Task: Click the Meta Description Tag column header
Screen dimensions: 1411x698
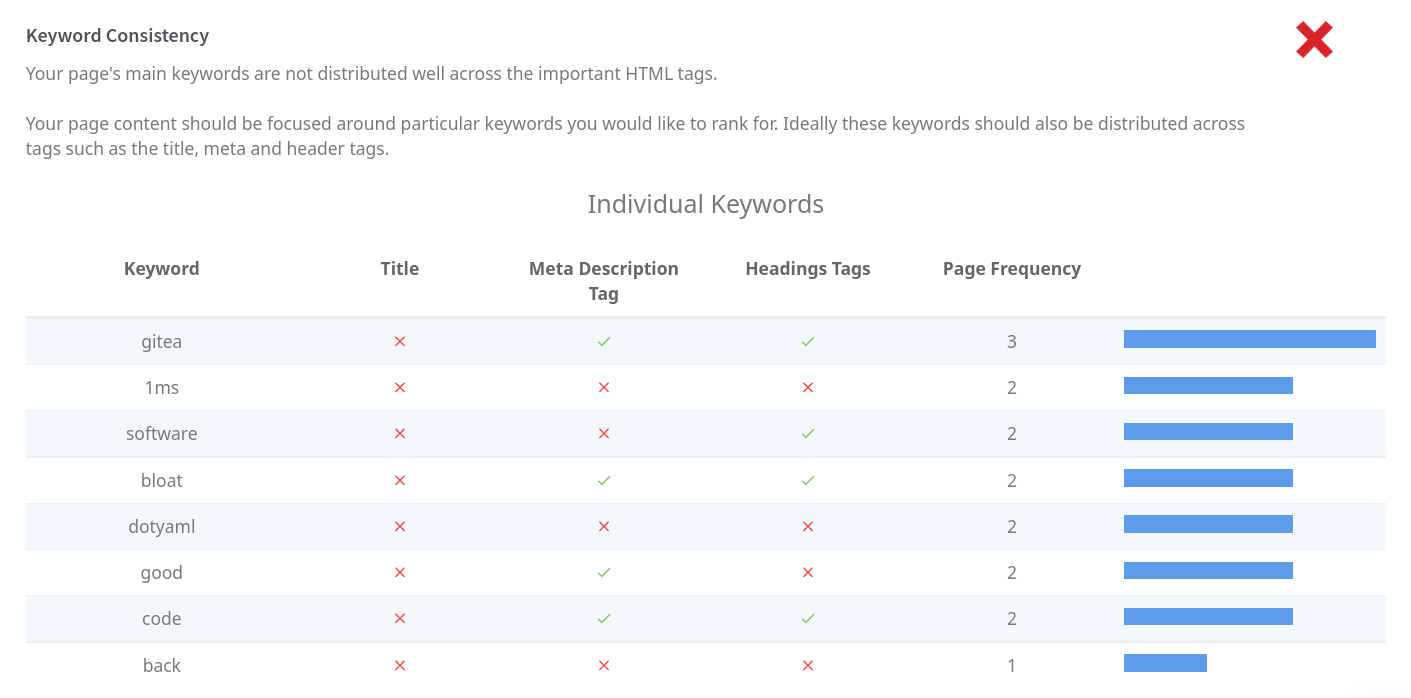Action: pos(604,281)
